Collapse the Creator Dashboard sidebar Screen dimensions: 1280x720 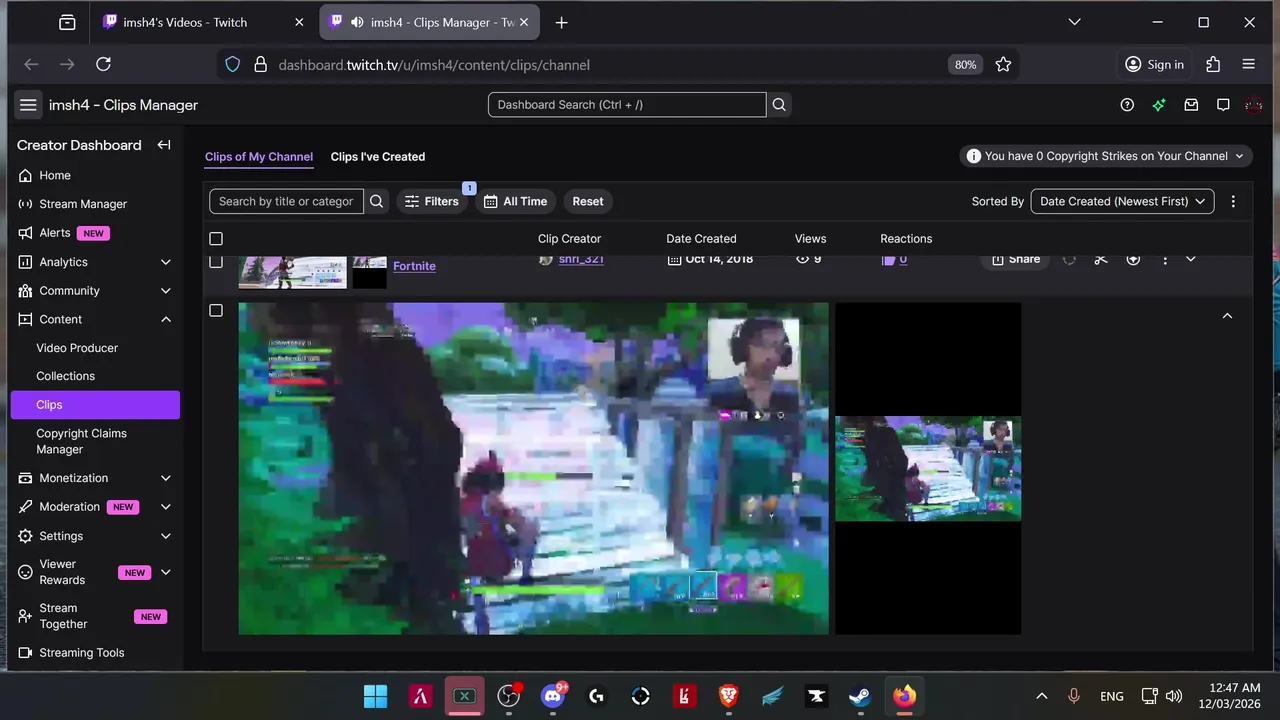pyautogui.click(x=164, y=145)
